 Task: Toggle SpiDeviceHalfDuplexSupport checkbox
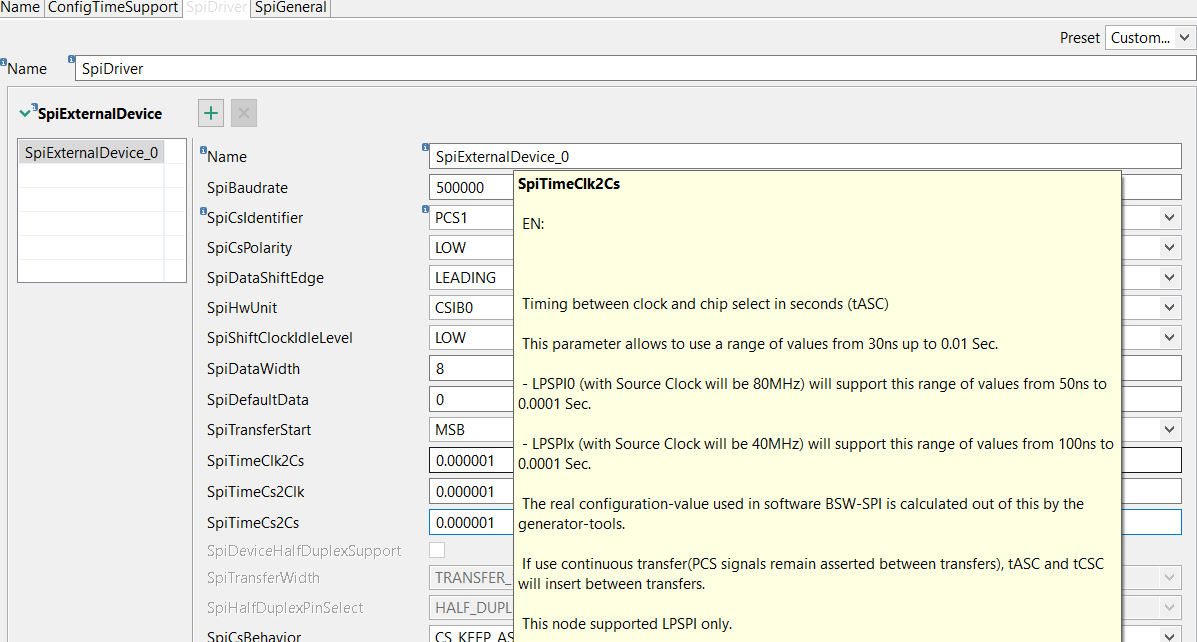[437, 550]
